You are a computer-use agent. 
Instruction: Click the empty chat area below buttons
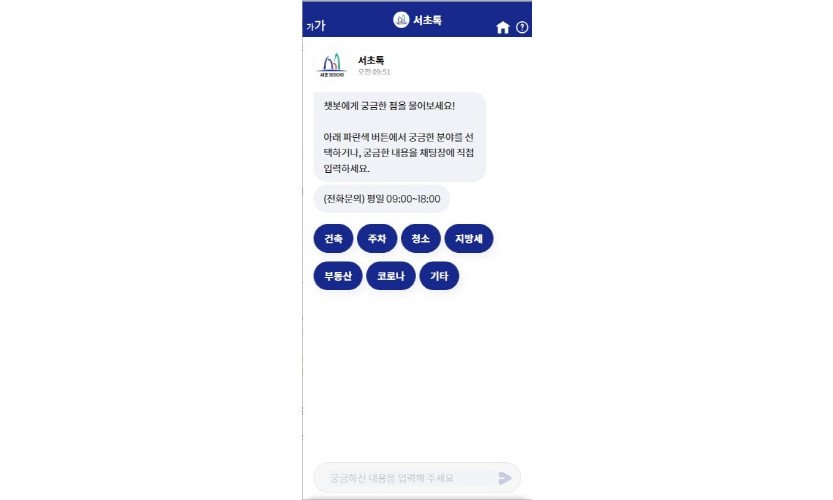417,372
